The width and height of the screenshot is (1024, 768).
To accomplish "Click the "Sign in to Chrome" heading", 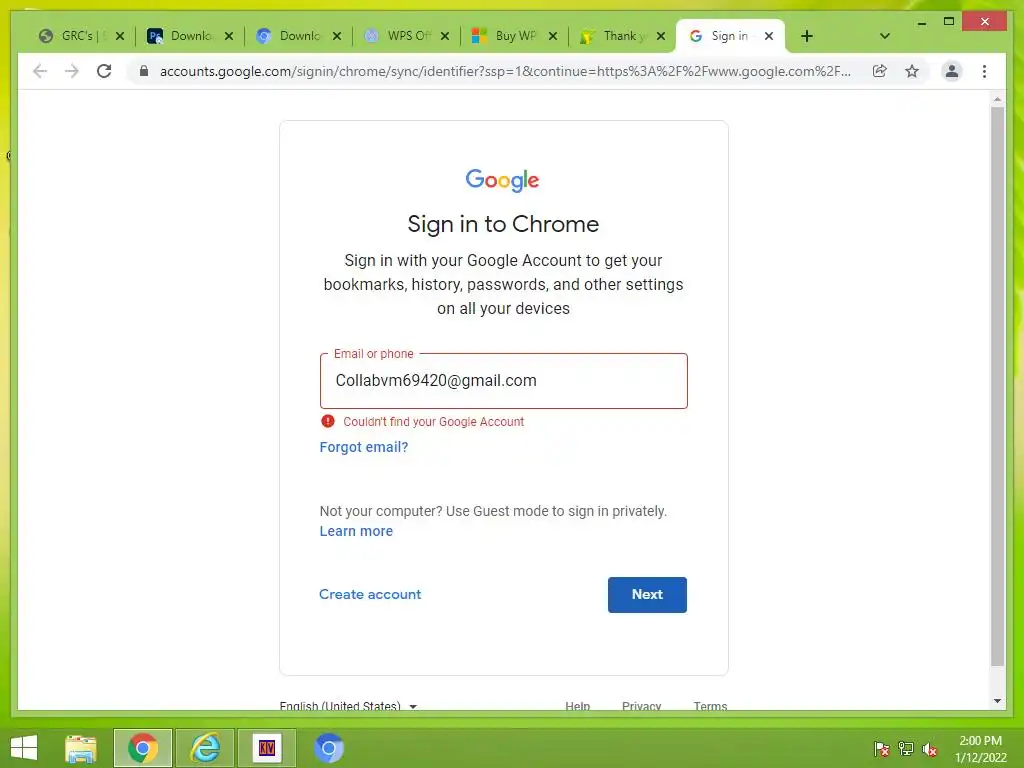I will [503, 224].
